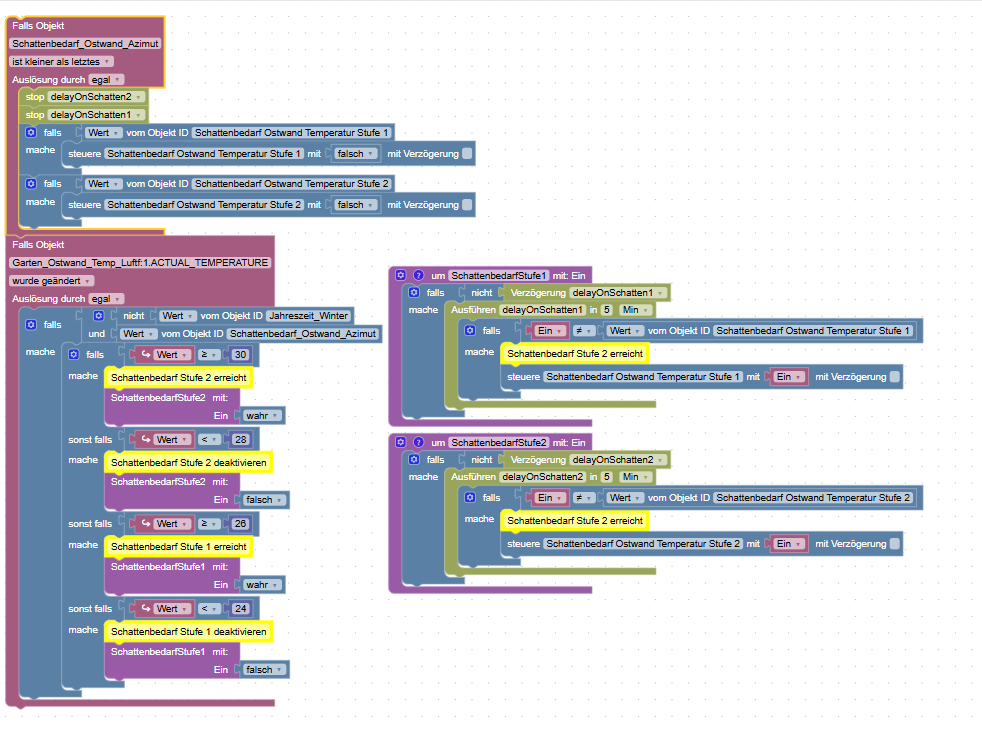982x729 pixels.
Task: Edit function name SchattenbedarfStufe1 in its definition
Action: coord(499,275)
